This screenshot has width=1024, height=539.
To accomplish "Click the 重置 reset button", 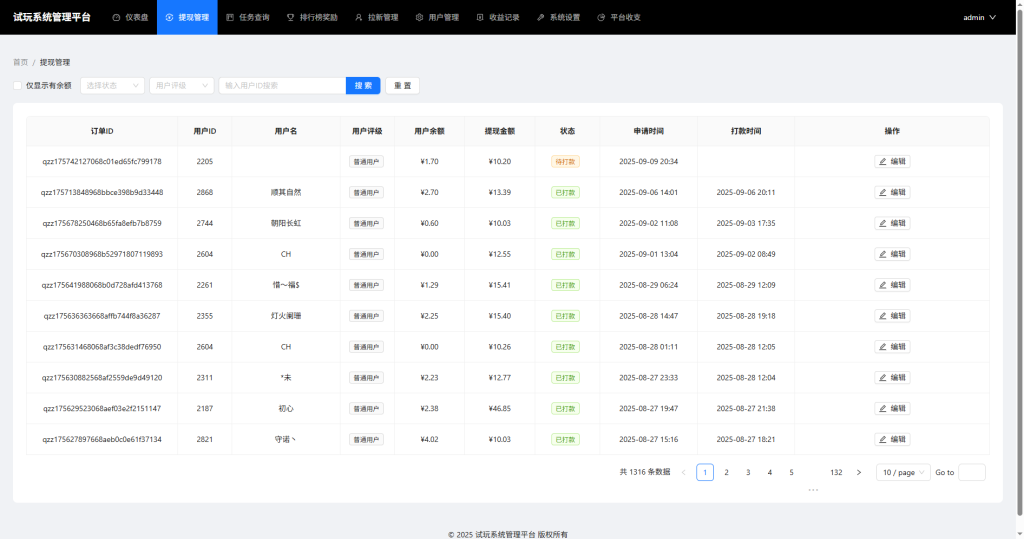I will point(402,86).
